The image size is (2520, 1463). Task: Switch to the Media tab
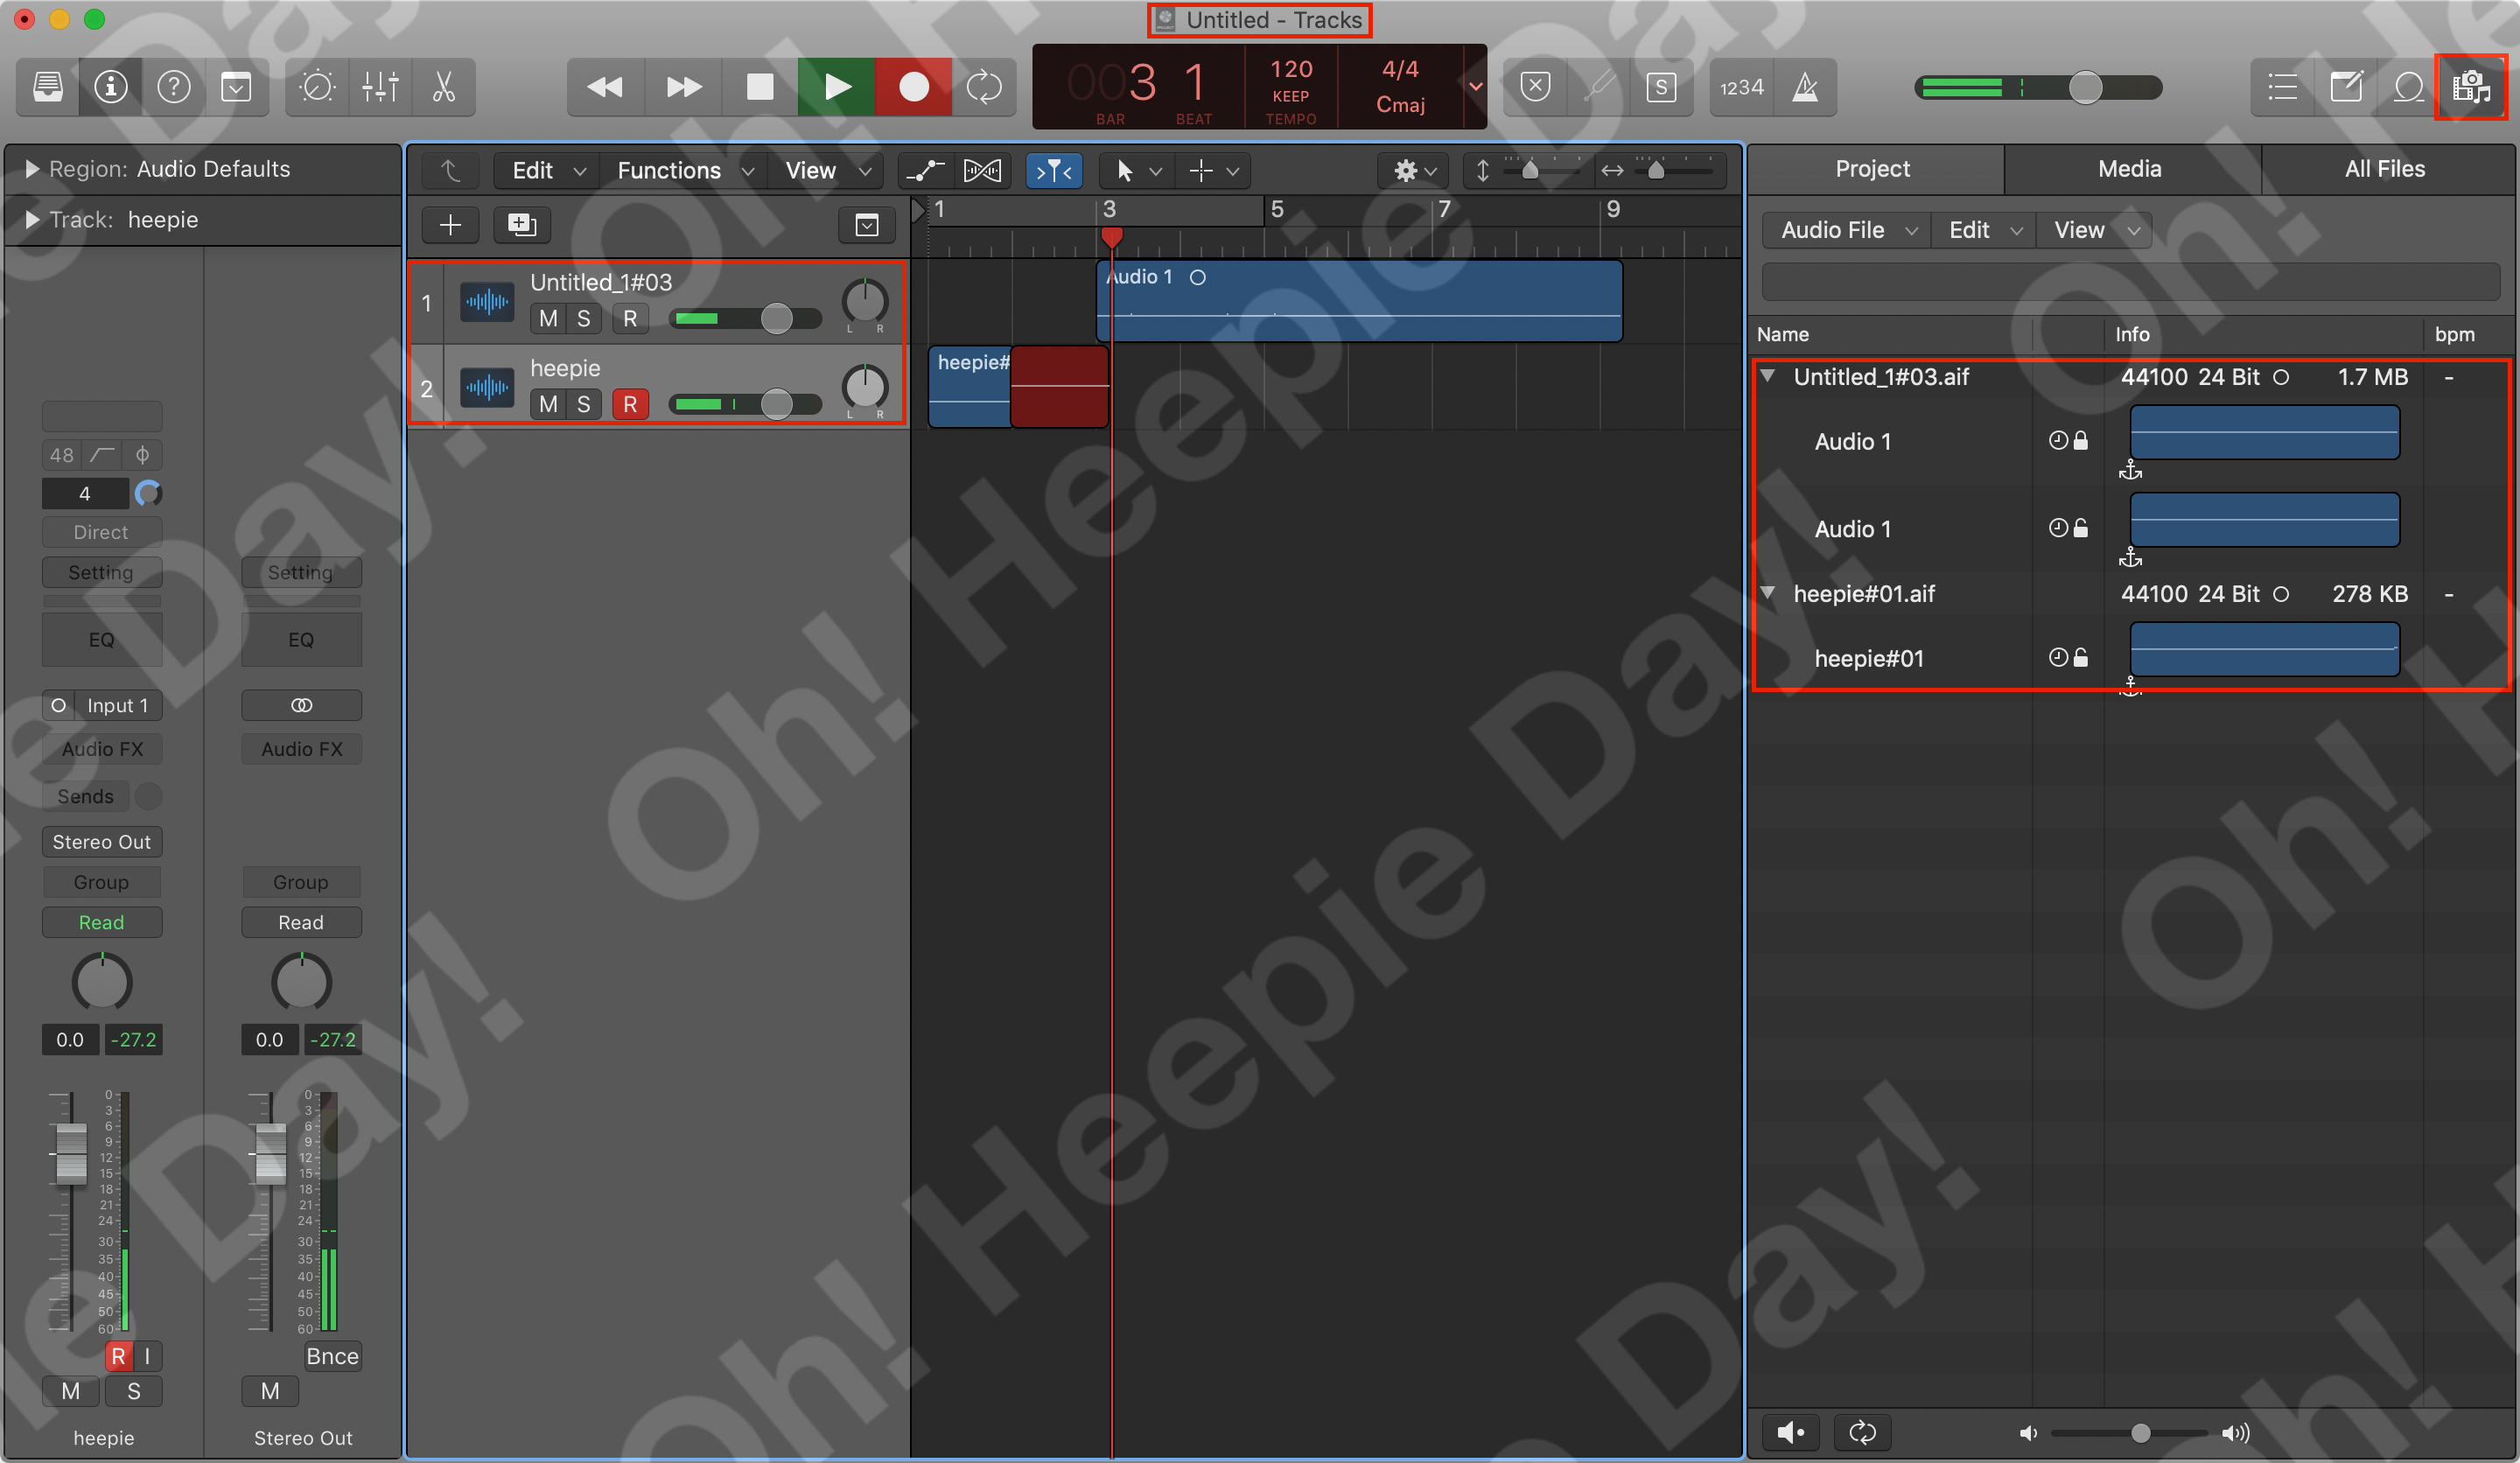pos(2129,169)
